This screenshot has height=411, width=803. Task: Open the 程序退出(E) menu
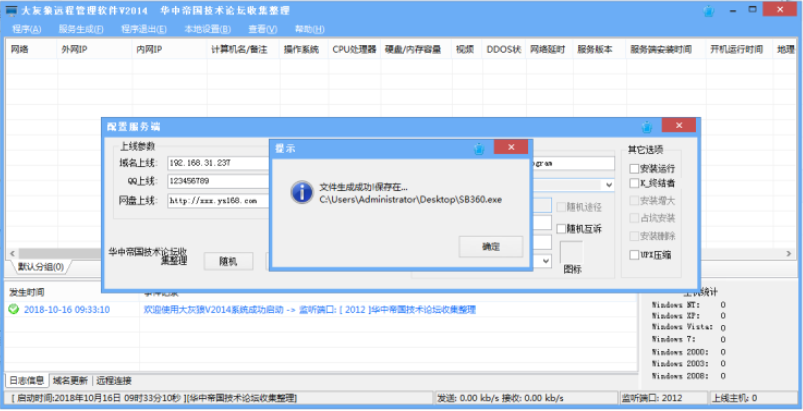point(143,29)
